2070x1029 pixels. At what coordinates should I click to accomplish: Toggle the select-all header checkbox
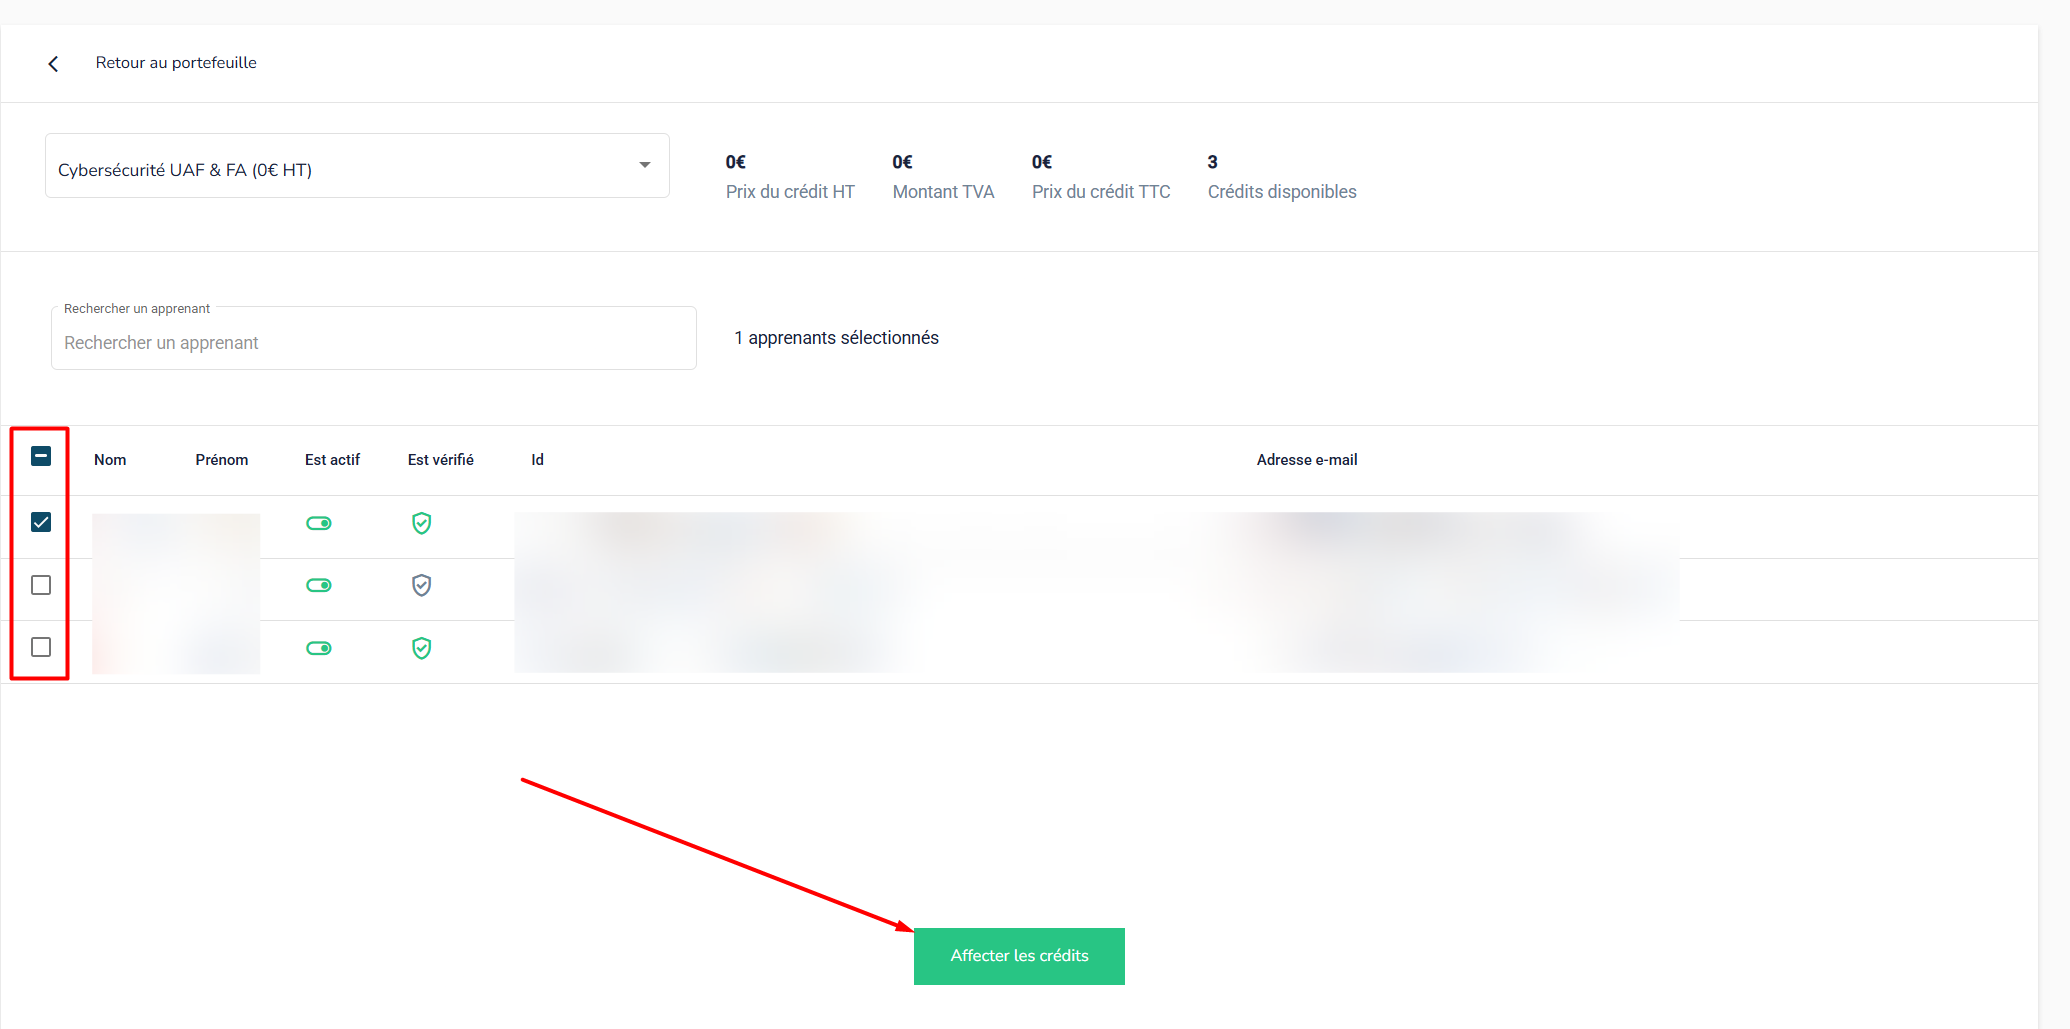[41, 456]
